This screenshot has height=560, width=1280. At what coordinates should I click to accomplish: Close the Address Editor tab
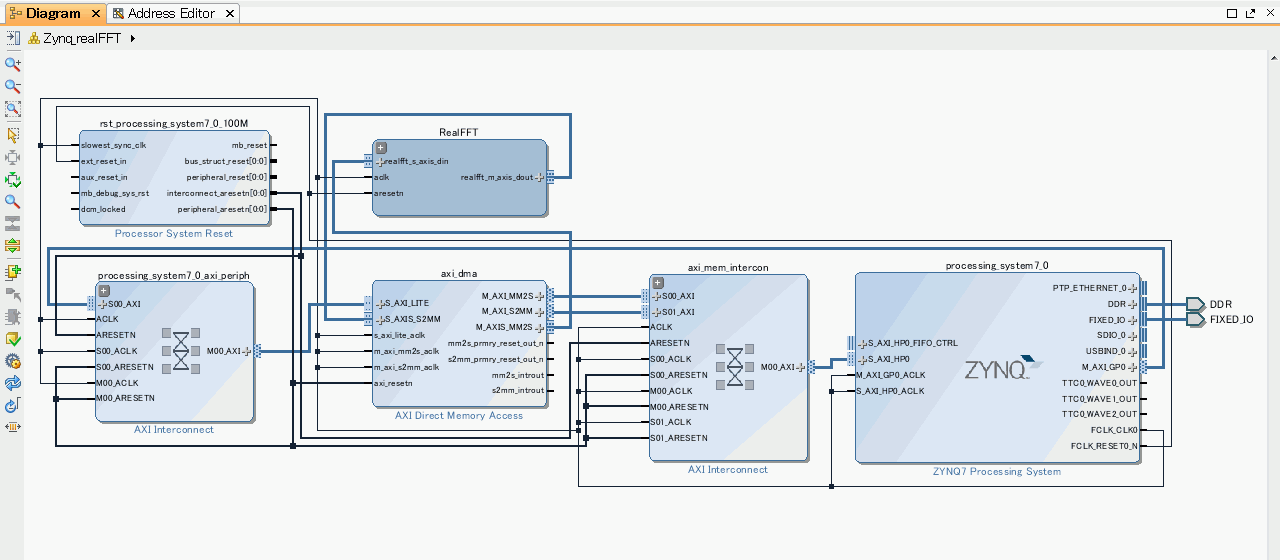(x=229, y=13)
